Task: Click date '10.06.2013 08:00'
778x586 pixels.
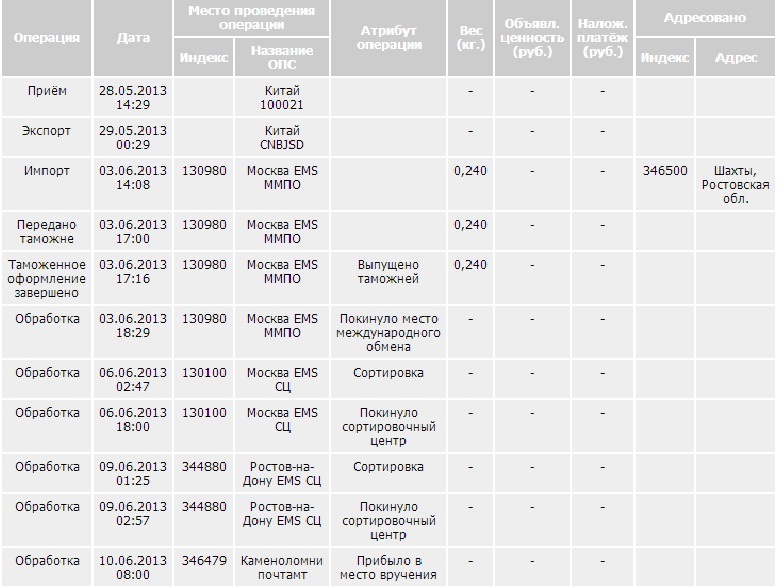Action: tap(132, 568)
